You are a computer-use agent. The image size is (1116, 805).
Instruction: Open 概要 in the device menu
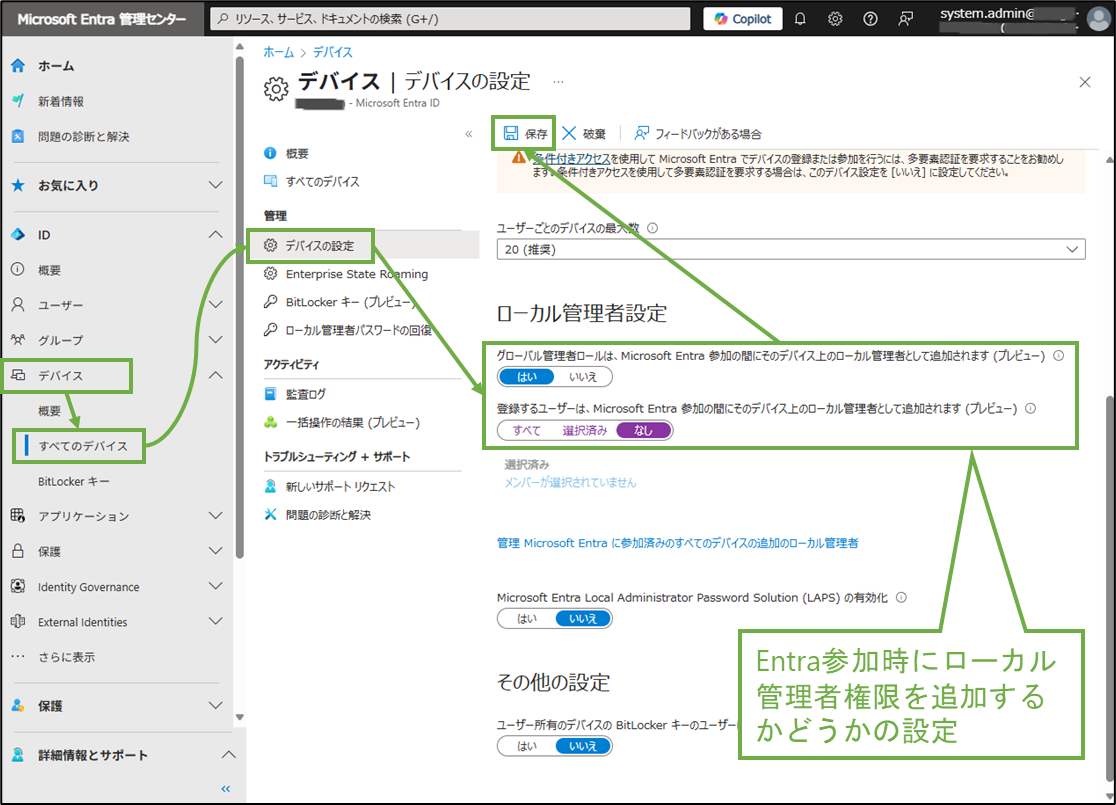click(x=297, y=153)
